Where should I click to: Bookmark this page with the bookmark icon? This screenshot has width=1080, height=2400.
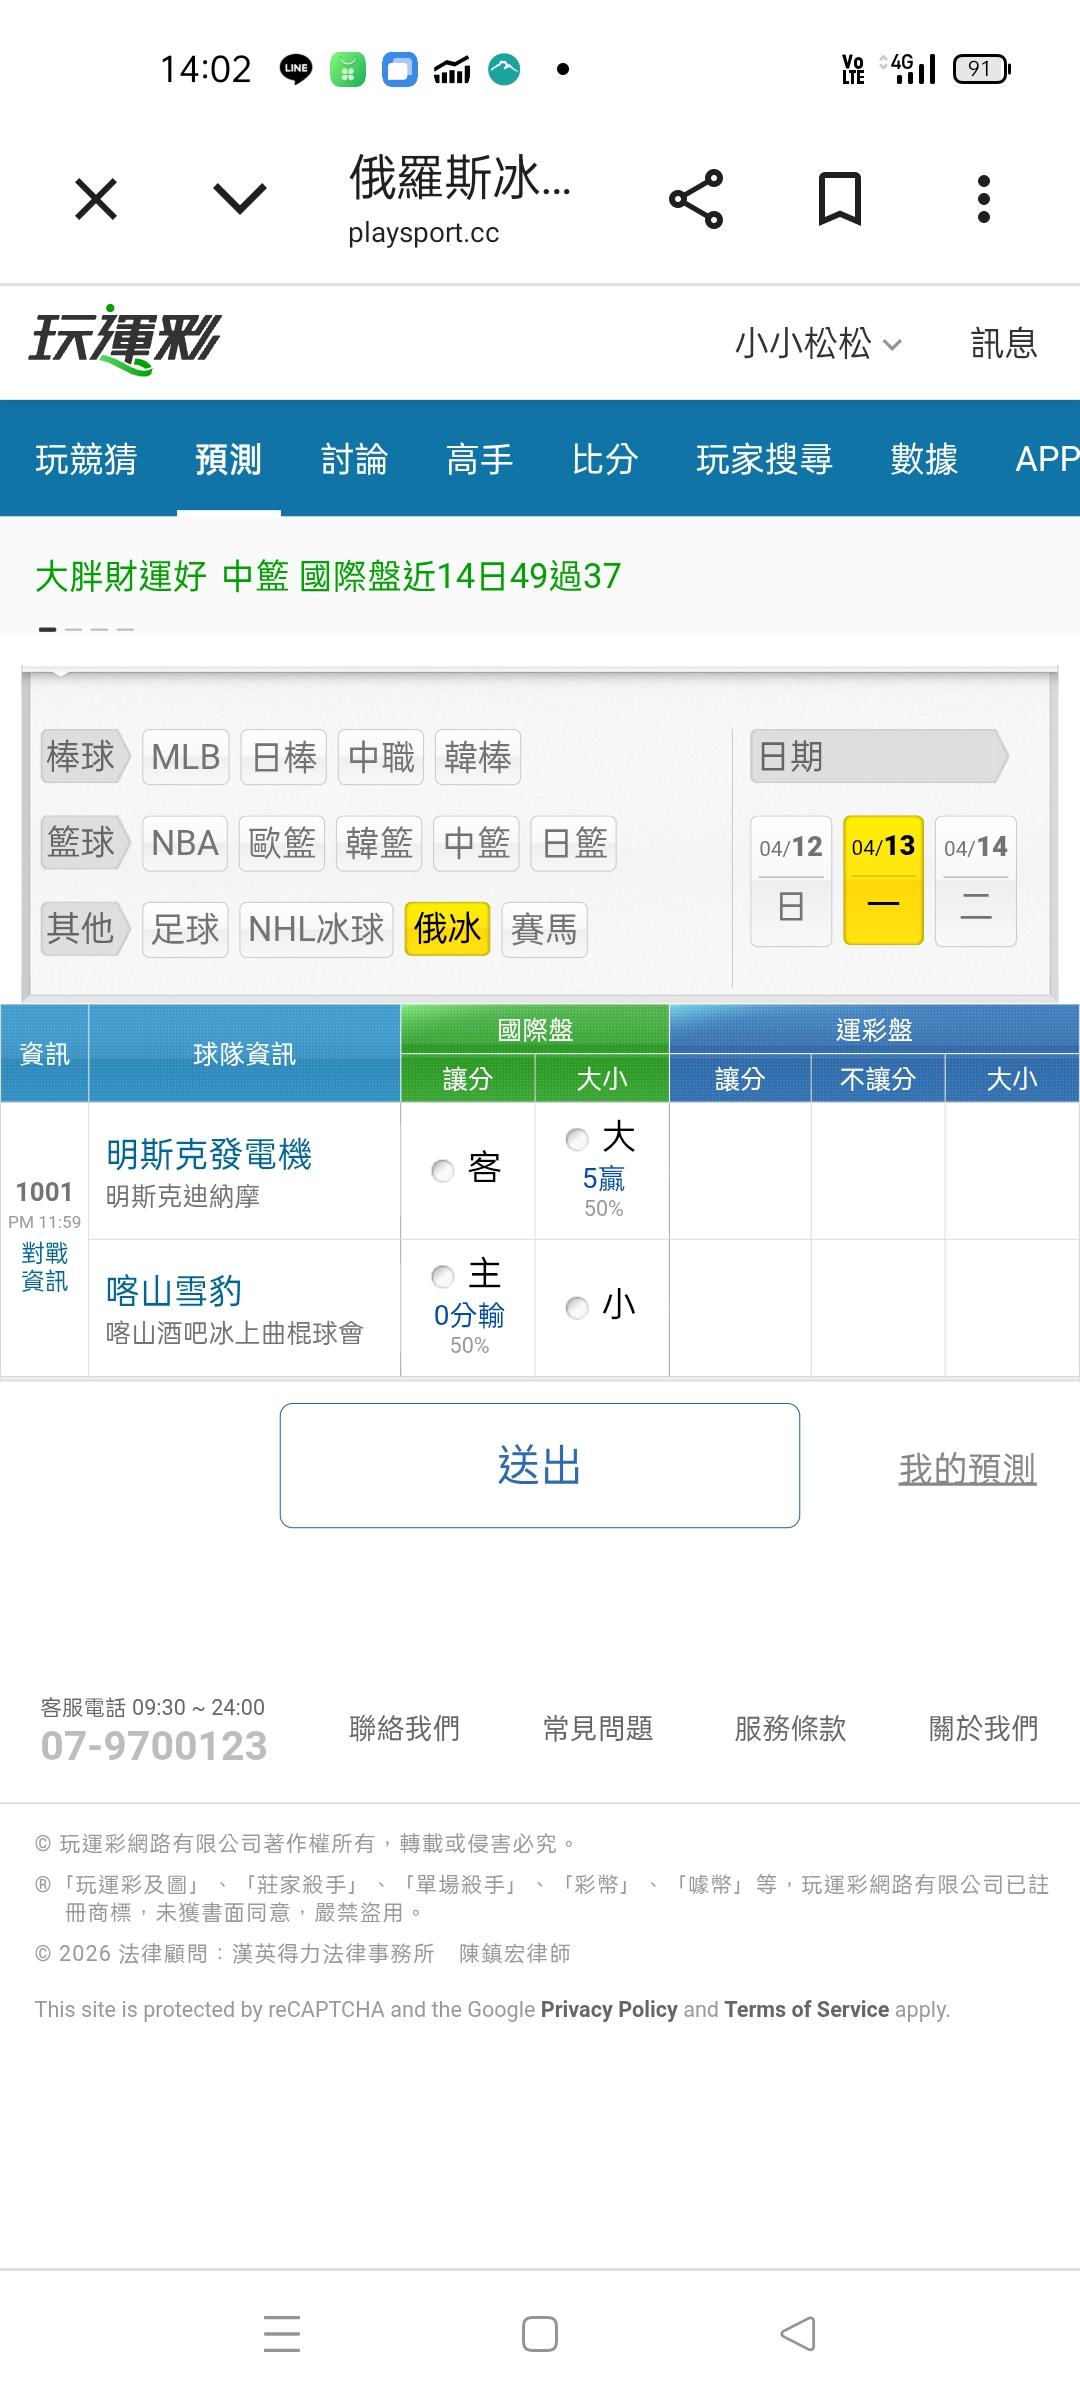[839, 199]
